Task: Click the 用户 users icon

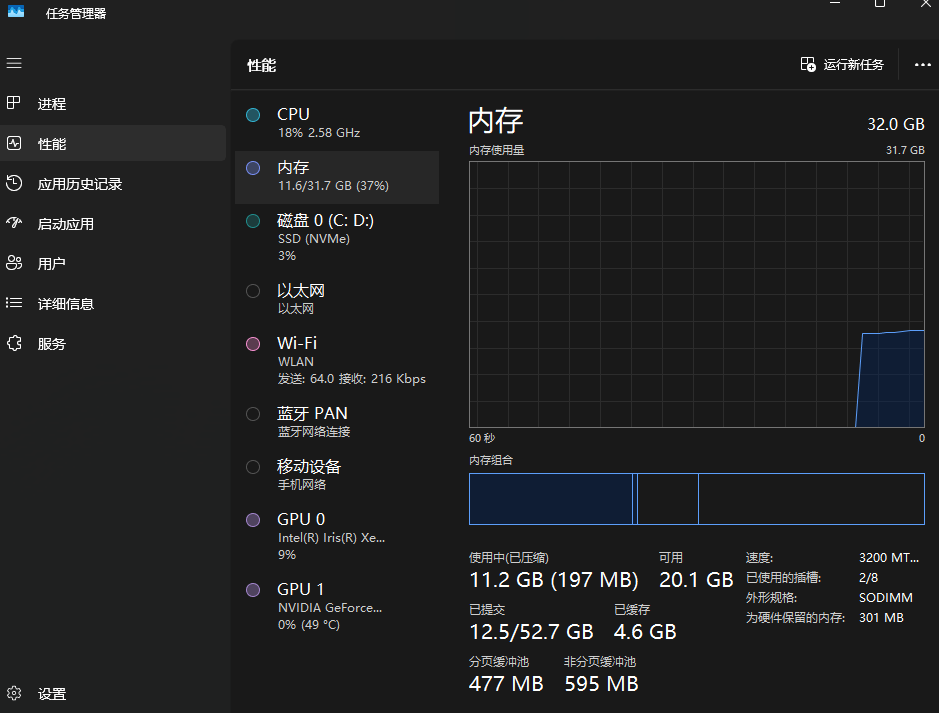Action: [14, 263]
